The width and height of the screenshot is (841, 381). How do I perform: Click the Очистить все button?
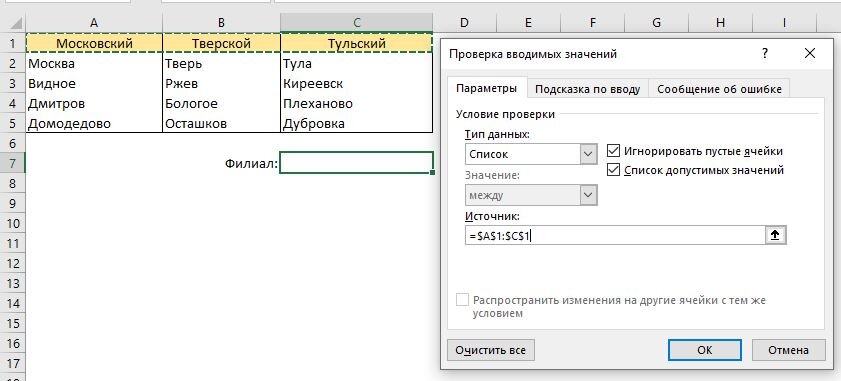coord(490,350)
